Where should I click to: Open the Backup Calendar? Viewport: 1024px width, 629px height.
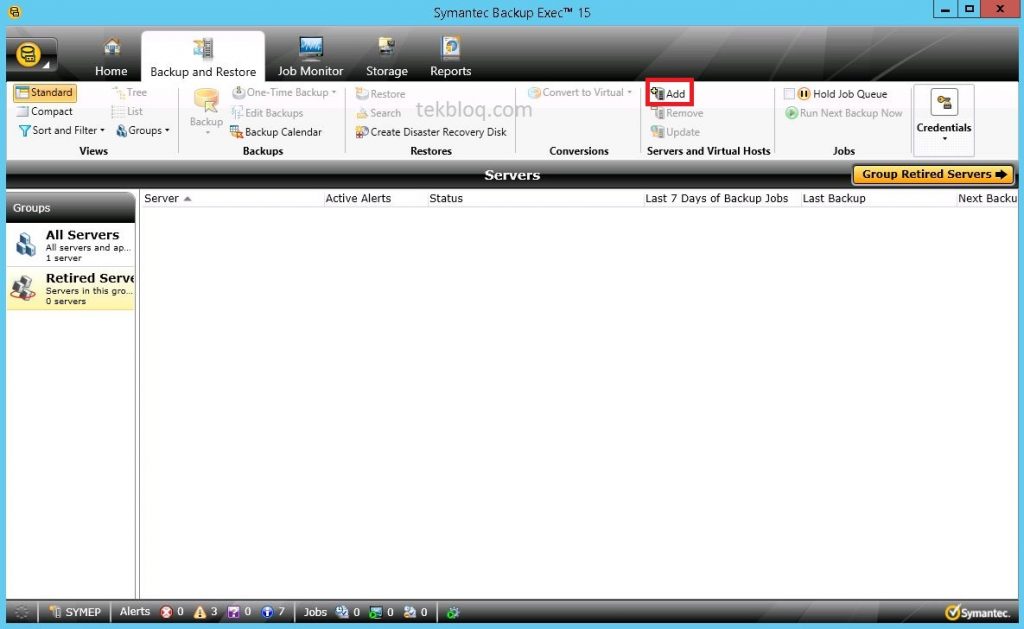point(276,132)
